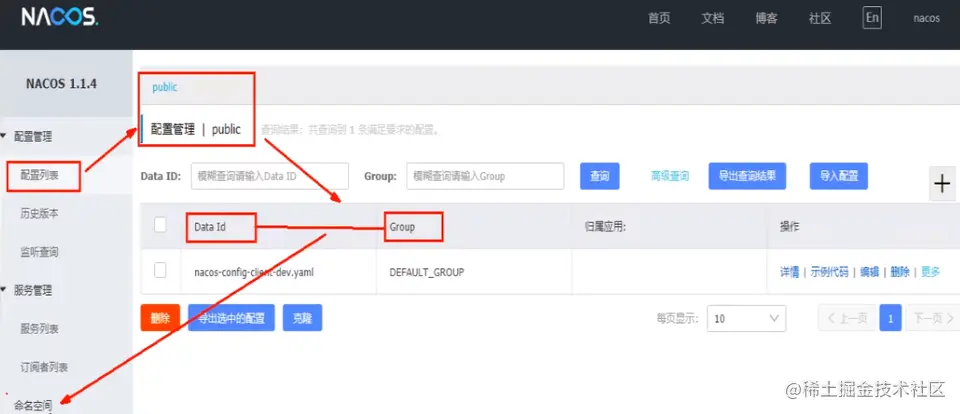The image size is (960, 414).
Task: Click 导入配置 button
Action: pyautogui.click(x=839, y=176)
